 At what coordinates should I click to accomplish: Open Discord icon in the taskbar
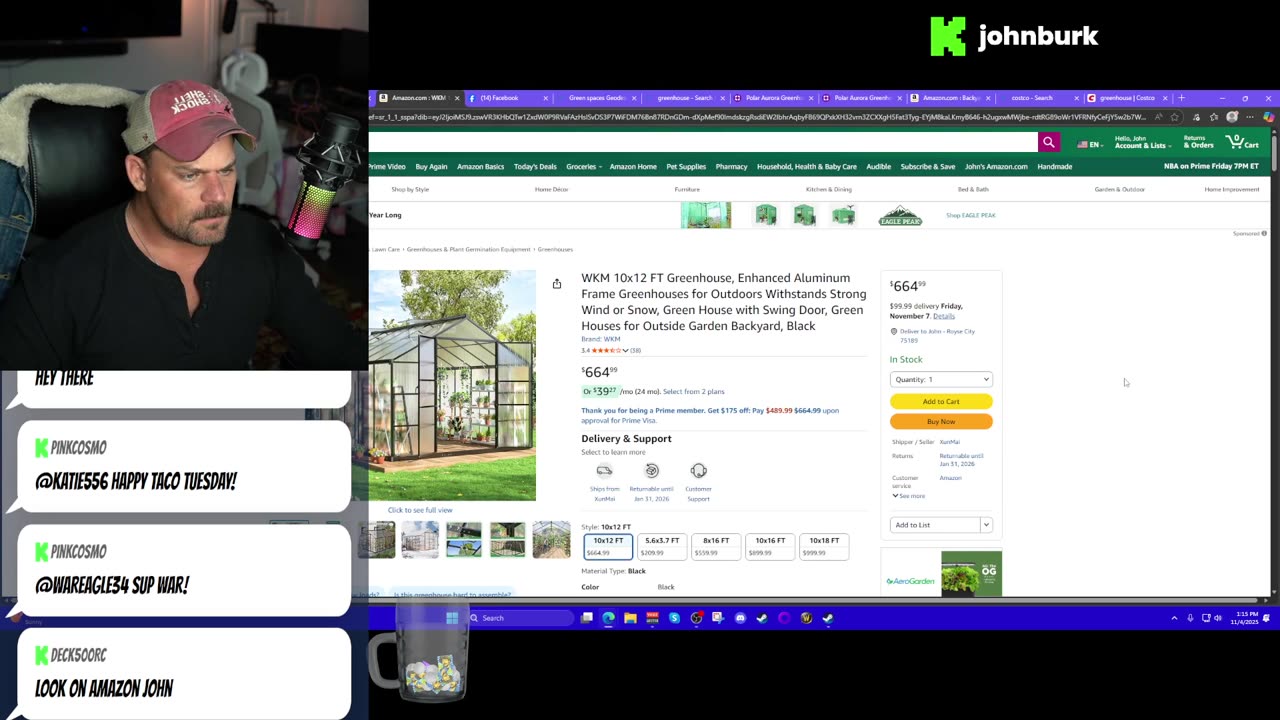740,618
